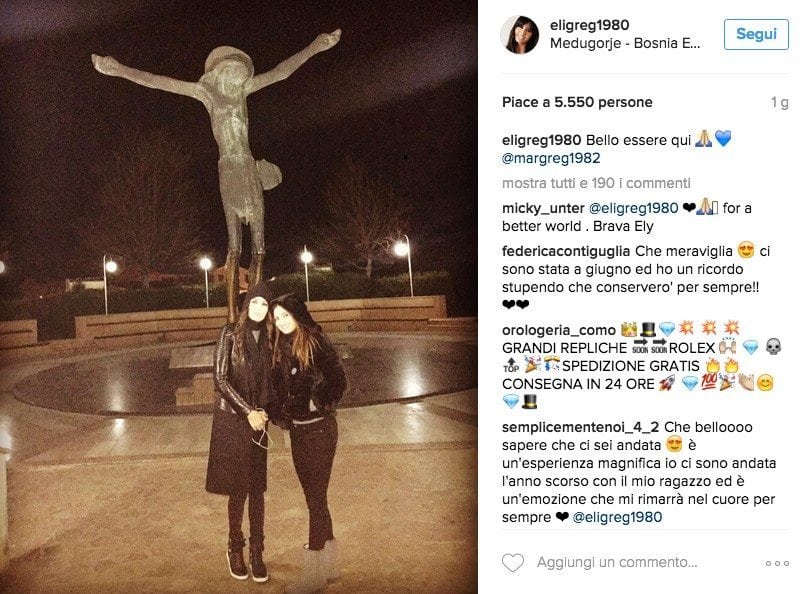Open federicacontiguglia commenter profile
Image resolution: width=808 pixels, height=594 pixels.
[566, 251]
